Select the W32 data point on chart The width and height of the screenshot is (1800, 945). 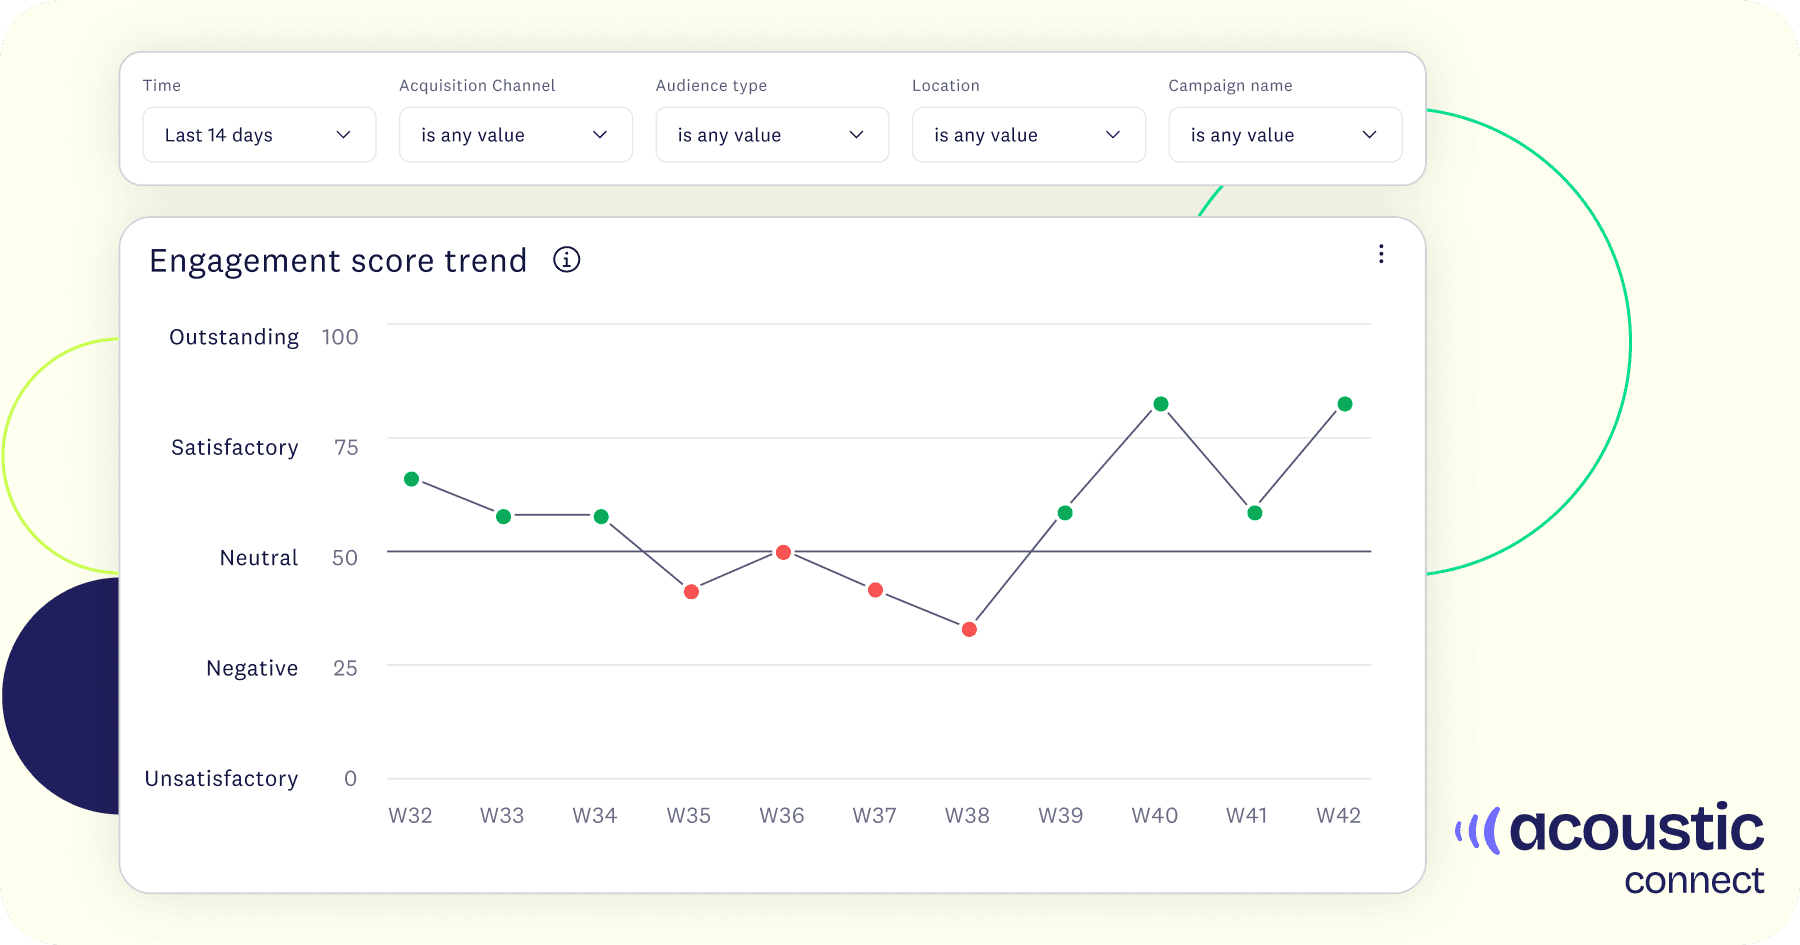pyautogui.click(x=411, y=479)
